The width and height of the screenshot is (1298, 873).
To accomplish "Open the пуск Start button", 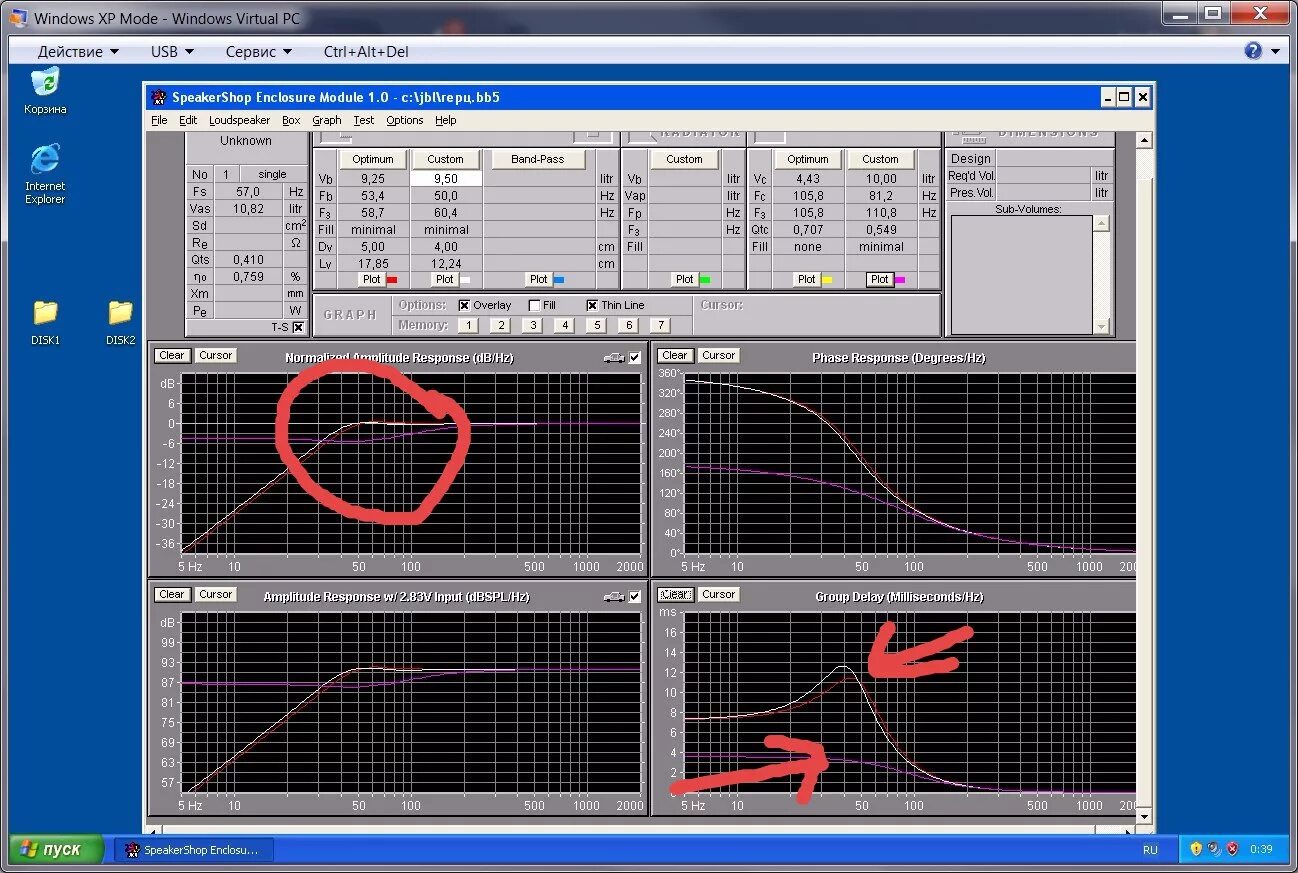I will [54, 849].
